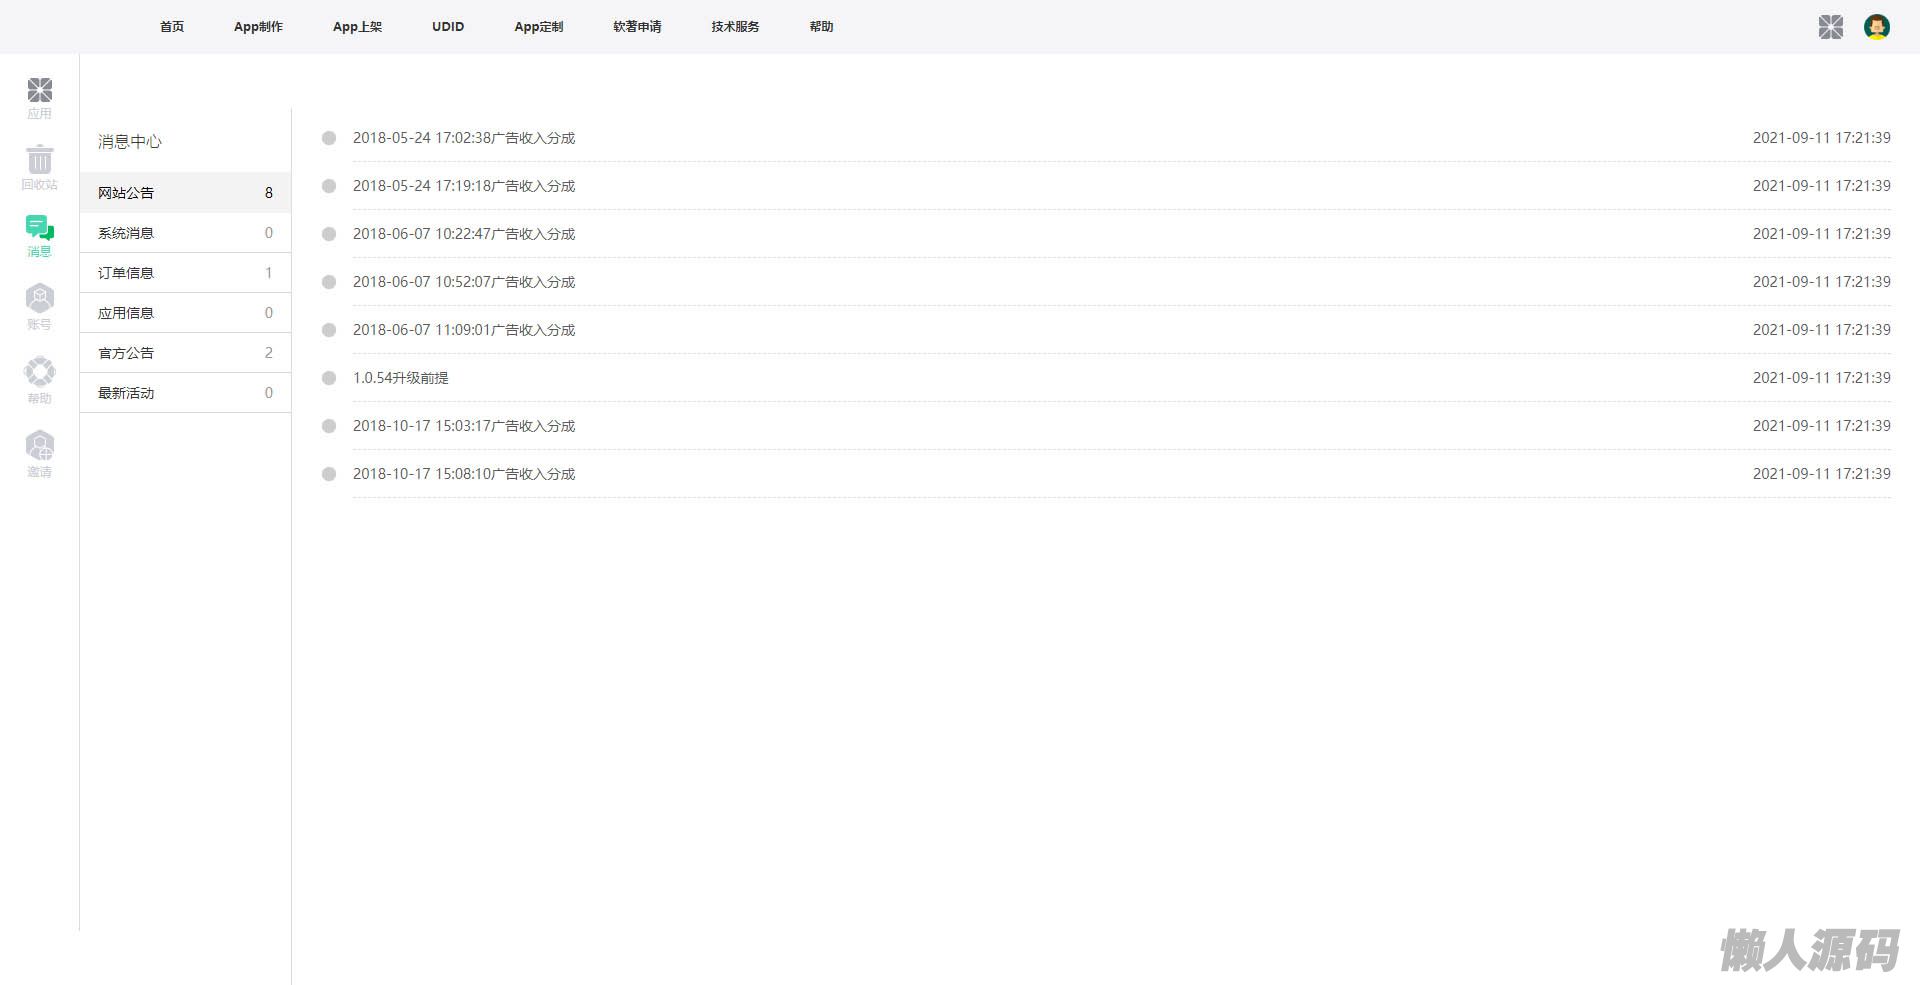Open the 2018-06-07 10:22:47广告收入分成 announcement
The image size is (1920, 985).
pyautogui.click(x=464, y=234)
